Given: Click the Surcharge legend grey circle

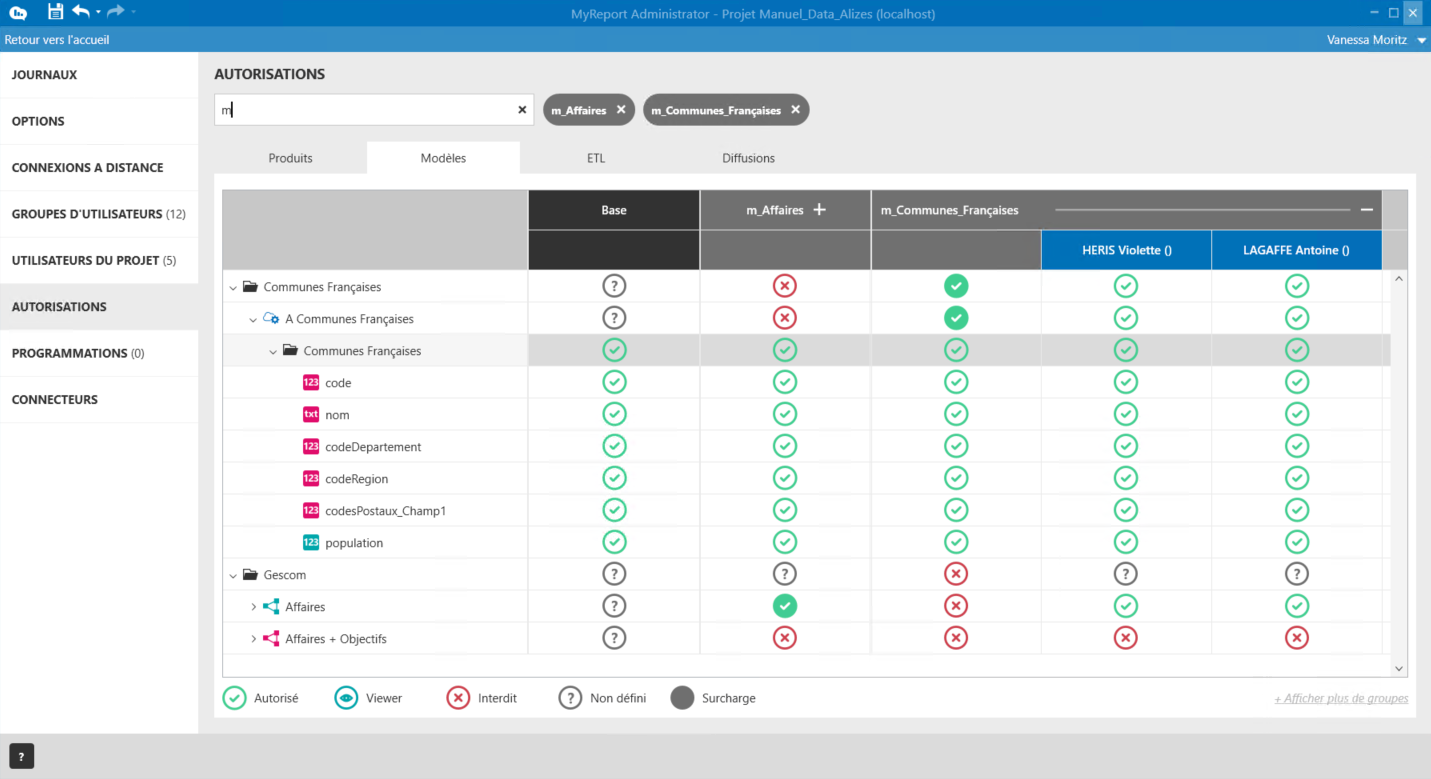Looking at the screenshot, I should tap(682, 698).
